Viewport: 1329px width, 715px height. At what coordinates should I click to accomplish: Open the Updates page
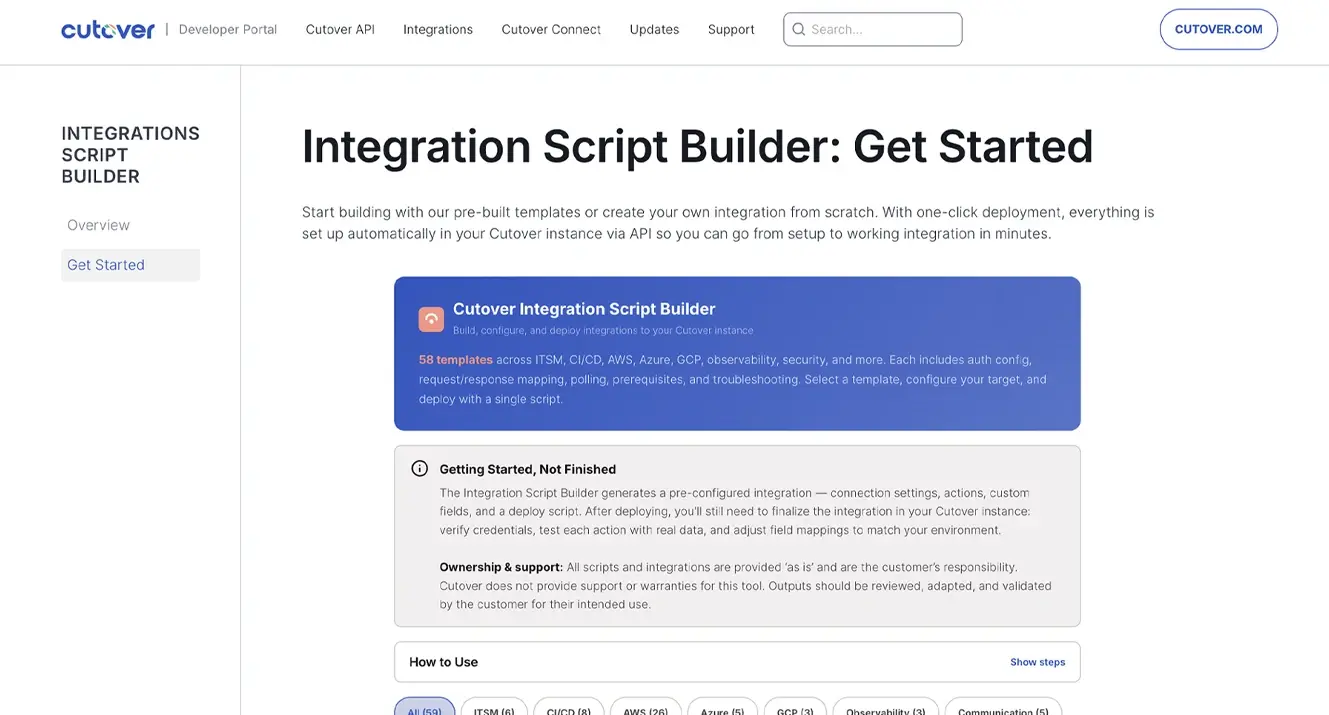tap(654, 29)
